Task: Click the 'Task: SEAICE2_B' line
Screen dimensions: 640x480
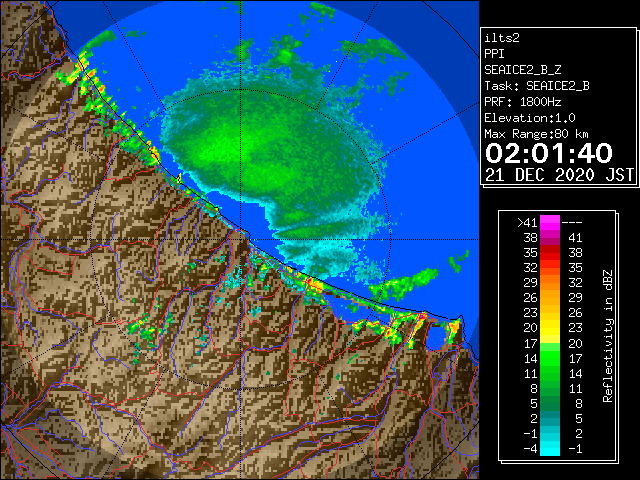Action: [537, 86]
